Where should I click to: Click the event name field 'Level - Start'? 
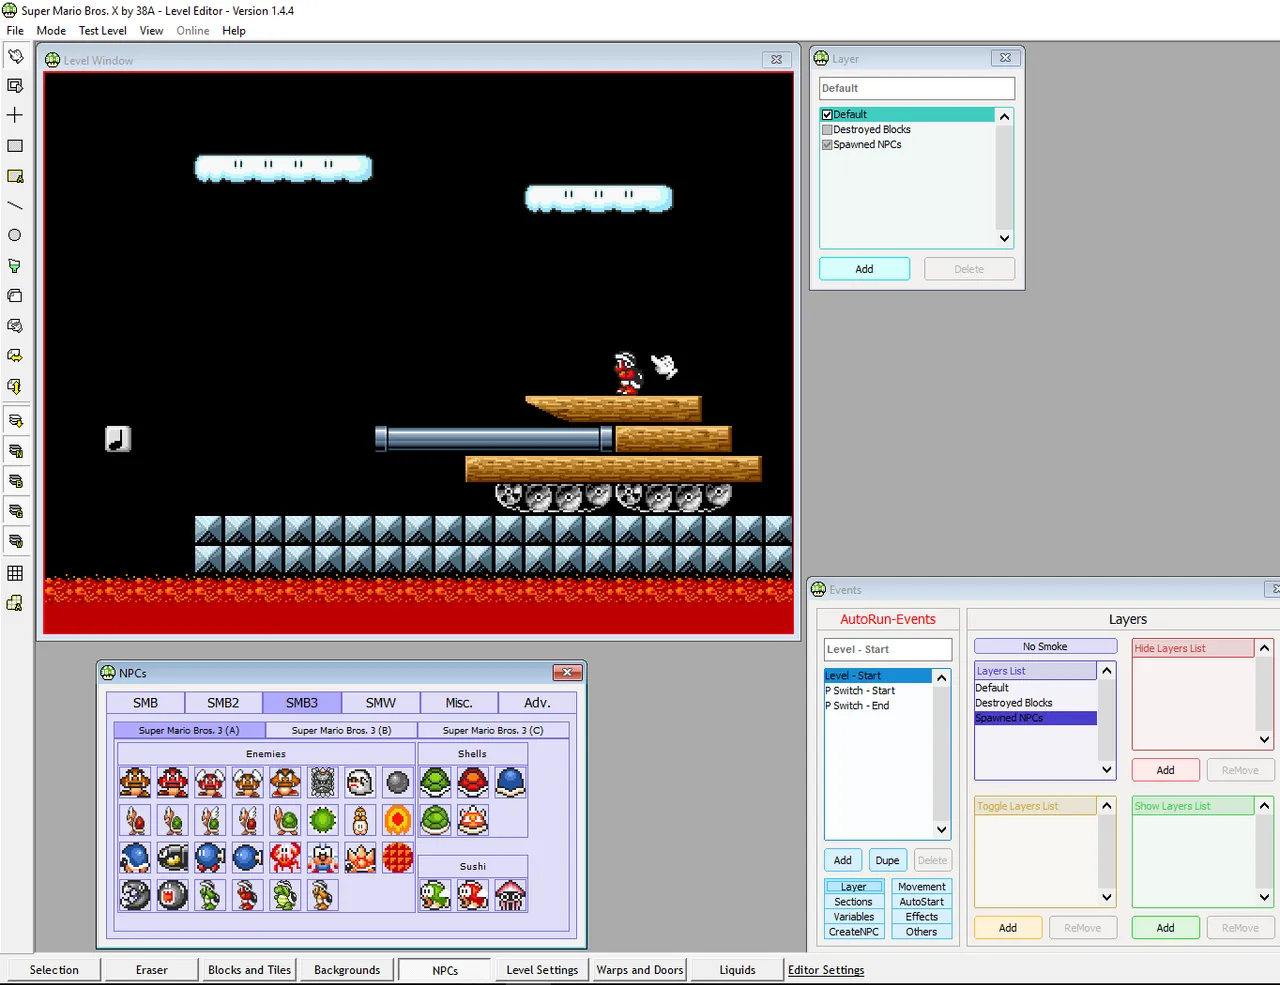point(888,649)
